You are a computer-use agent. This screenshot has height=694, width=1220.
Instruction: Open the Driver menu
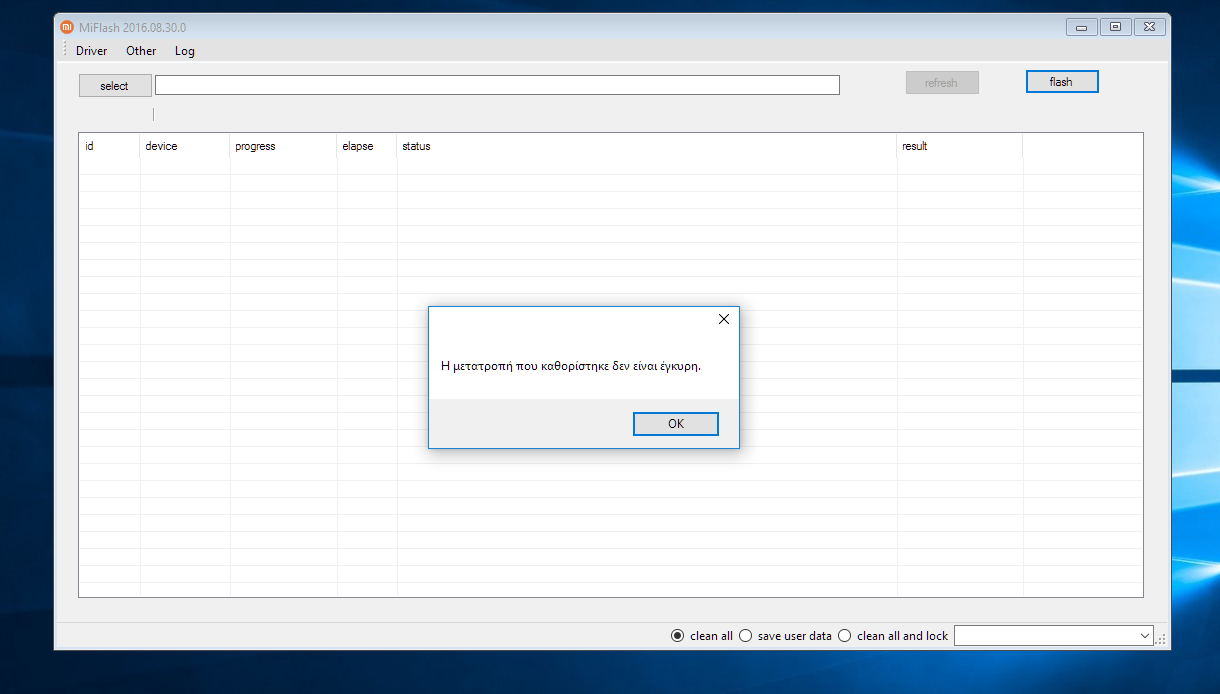(92, 51)
